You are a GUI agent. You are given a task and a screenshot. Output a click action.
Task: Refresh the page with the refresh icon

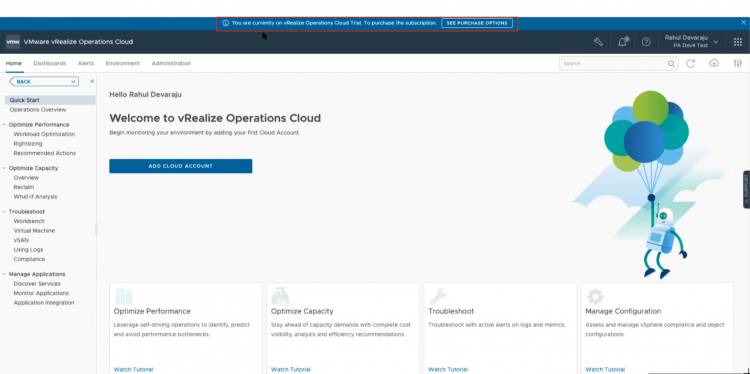690,63
